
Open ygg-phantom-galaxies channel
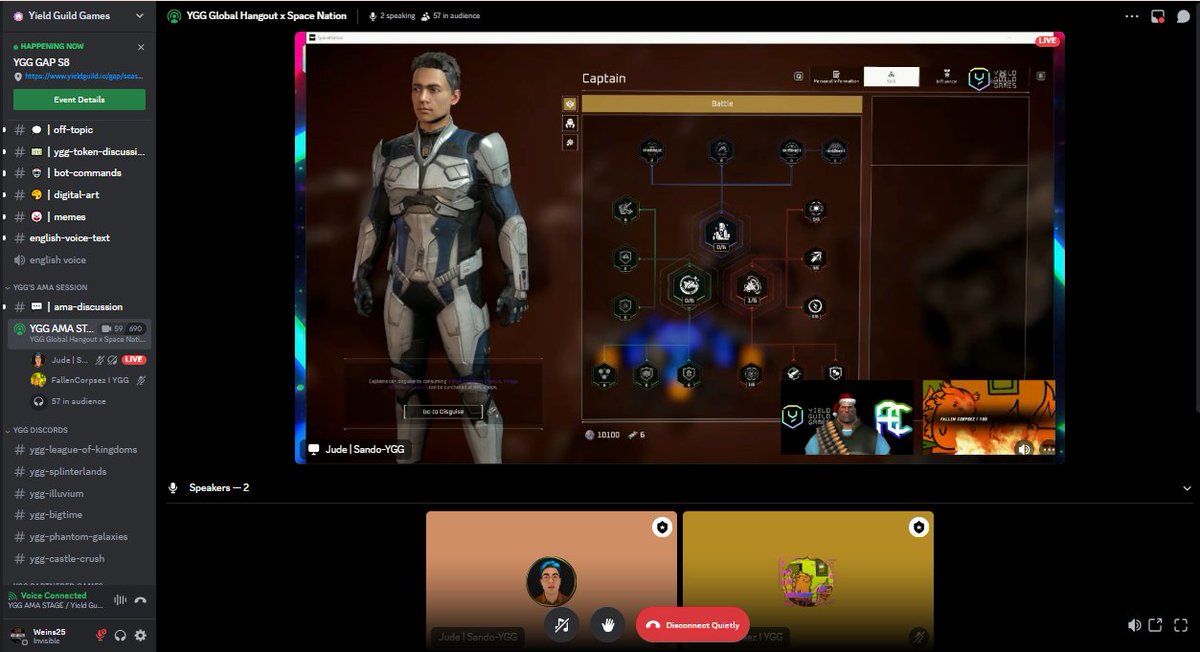pyautogui.click(x=78, y=537)
